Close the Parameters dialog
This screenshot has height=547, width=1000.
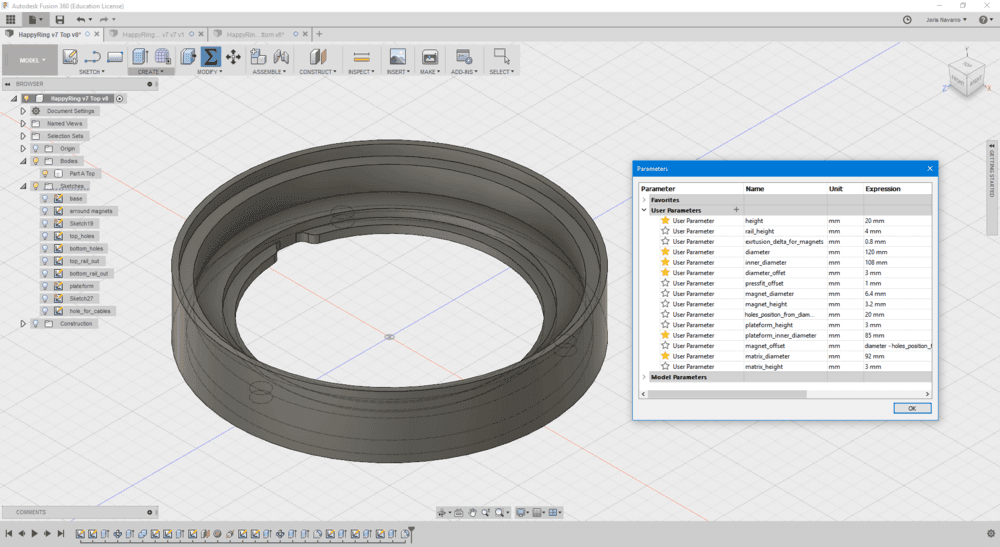pos(930,168)
